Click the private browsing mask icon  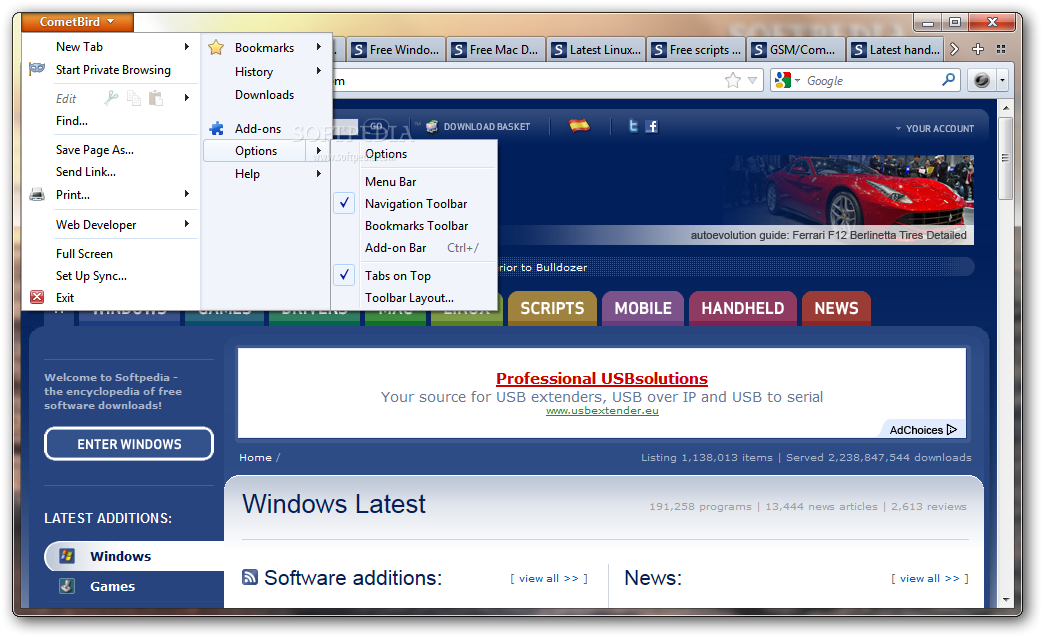37,68
